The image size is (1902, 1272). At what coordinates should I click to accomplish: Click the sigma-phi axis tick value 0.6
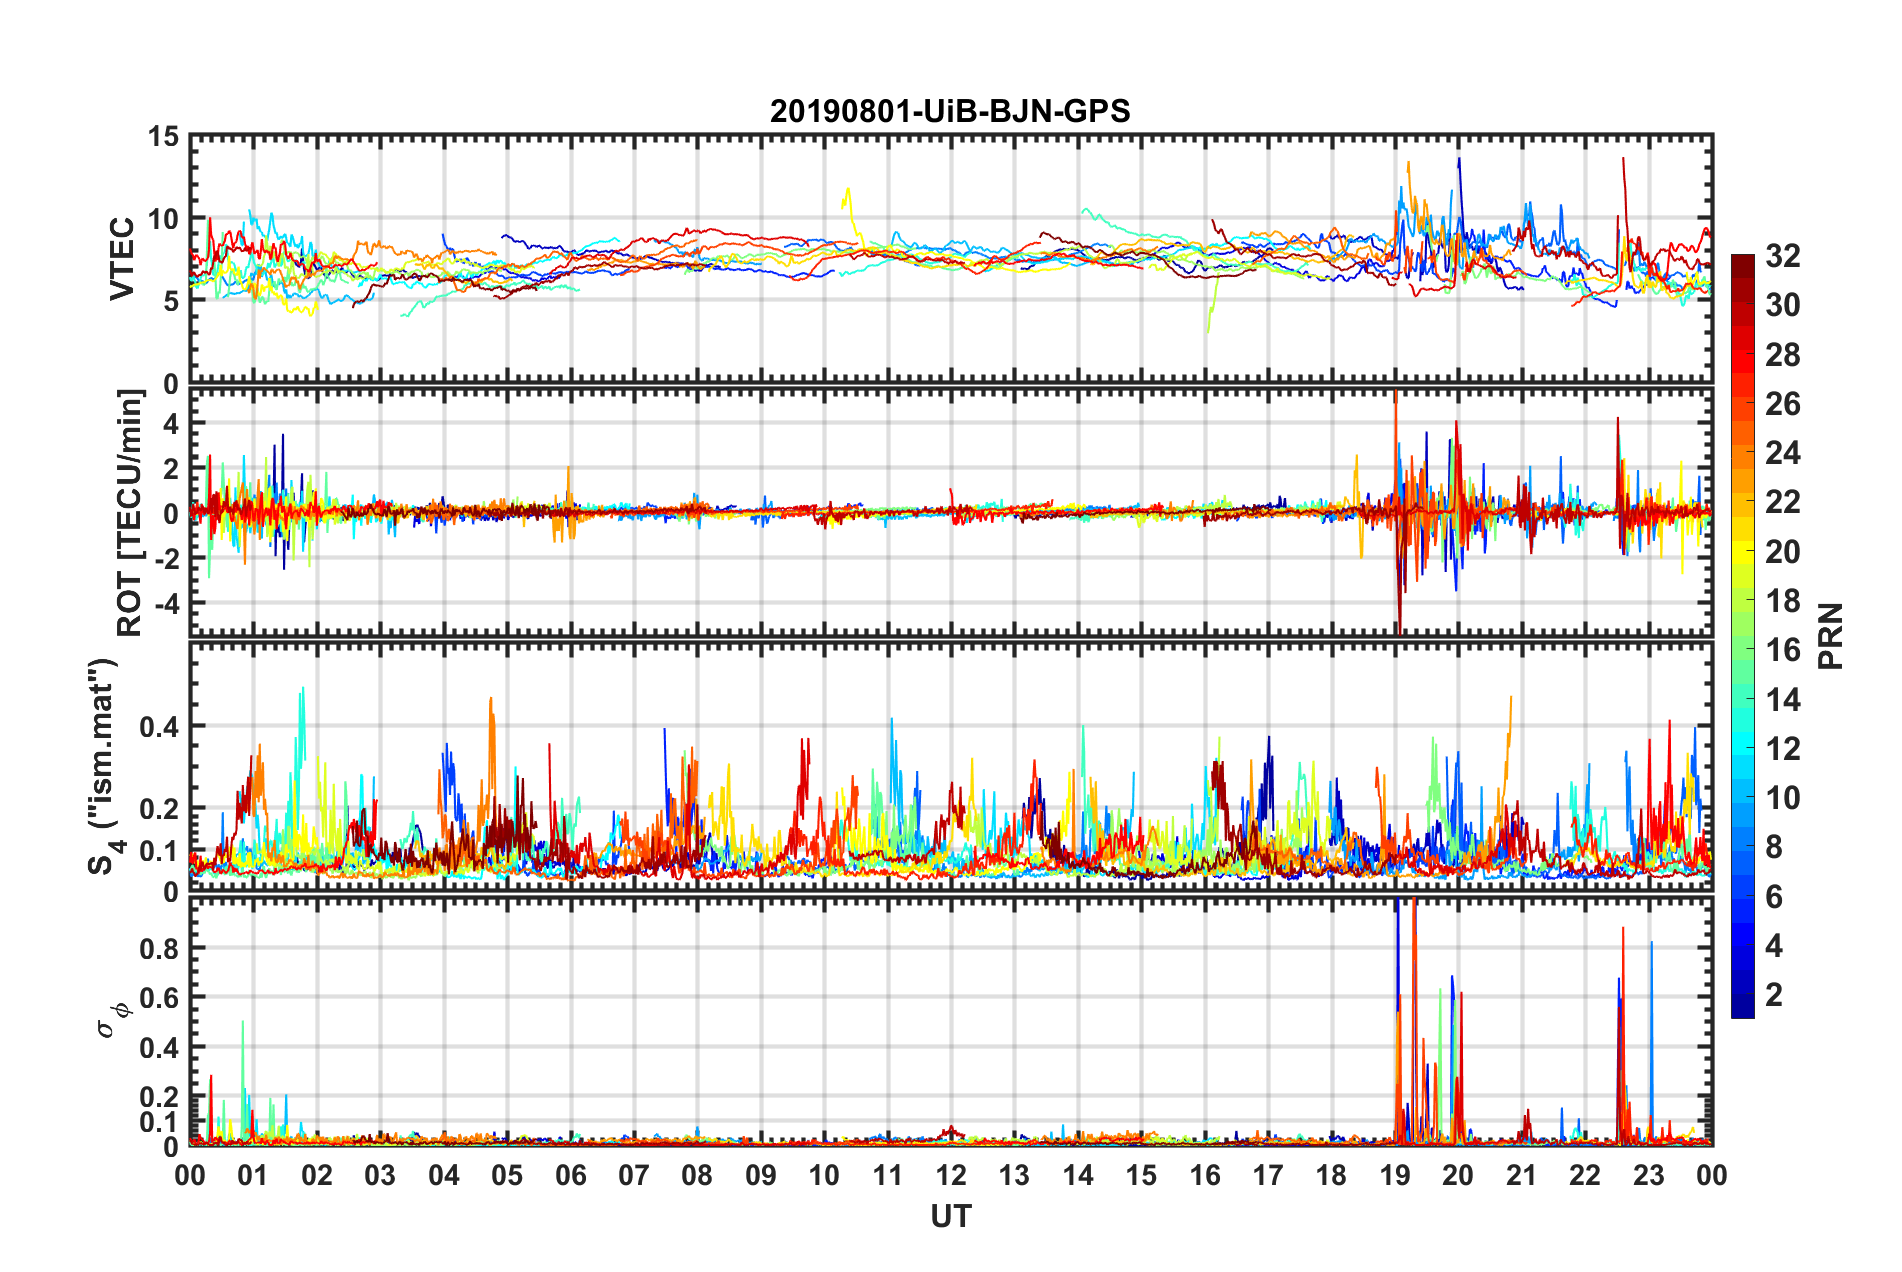coord(160,998)
